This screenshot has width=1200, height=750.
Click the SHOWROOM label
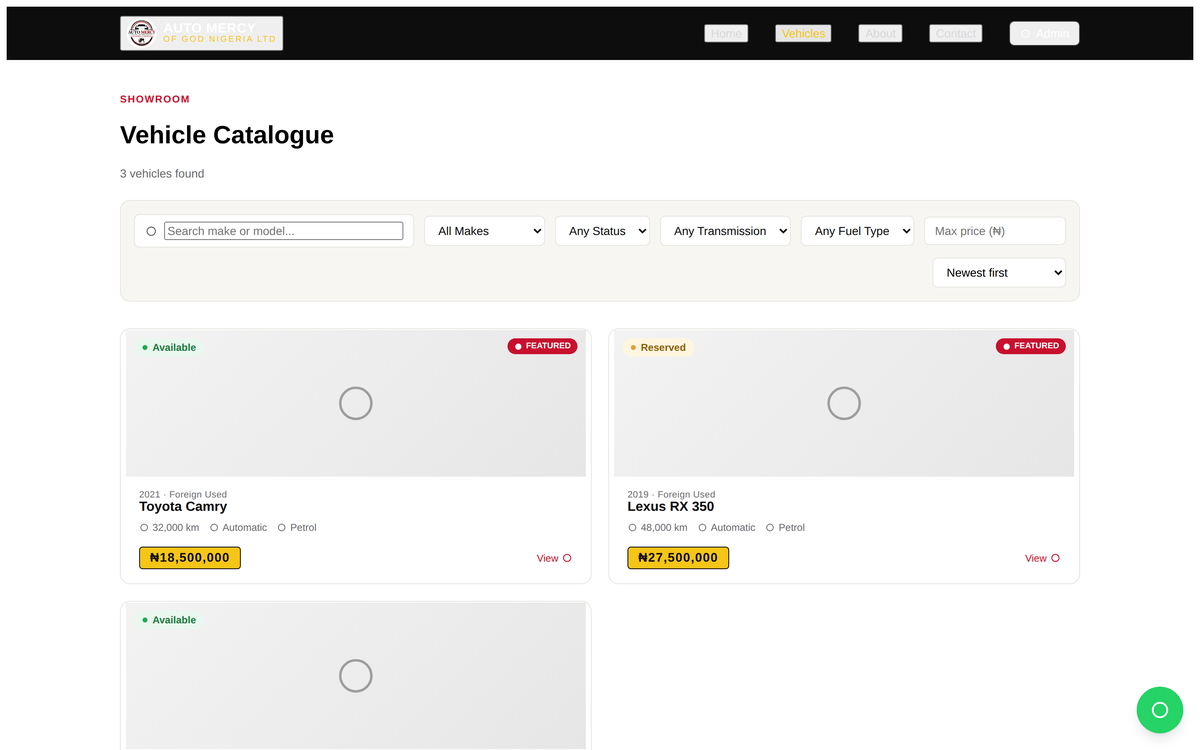coord(155,99)
